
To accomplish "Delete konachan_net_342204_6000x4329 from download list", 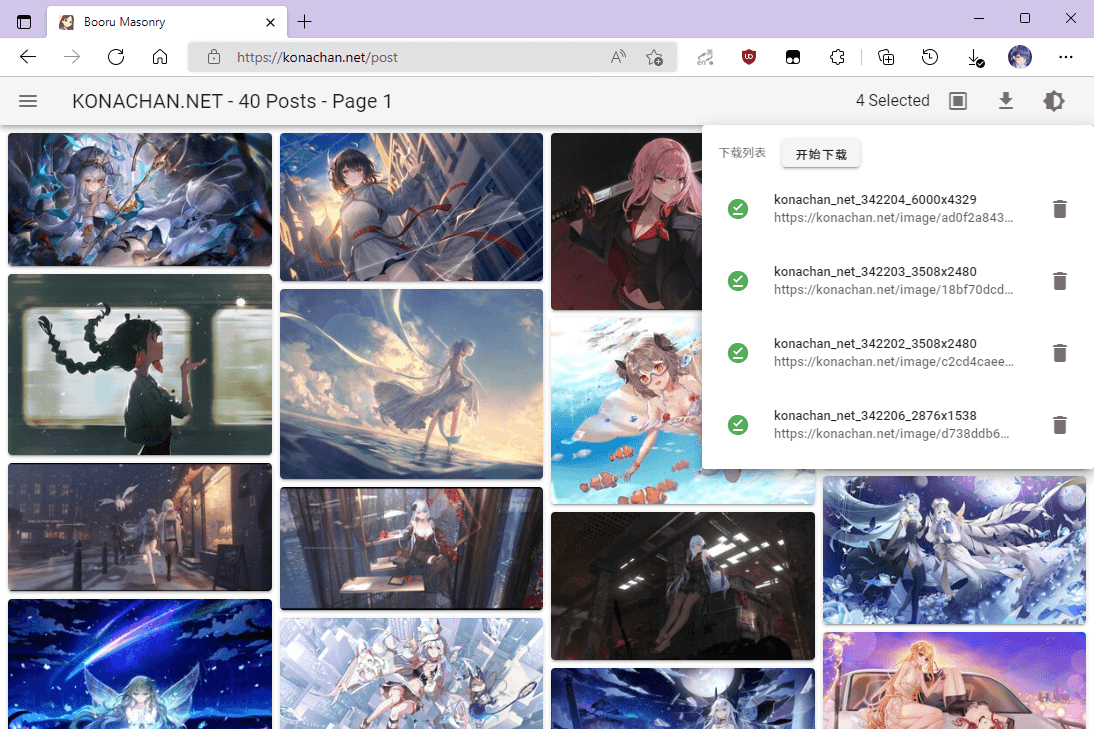I will click(x=1059, y=209).
